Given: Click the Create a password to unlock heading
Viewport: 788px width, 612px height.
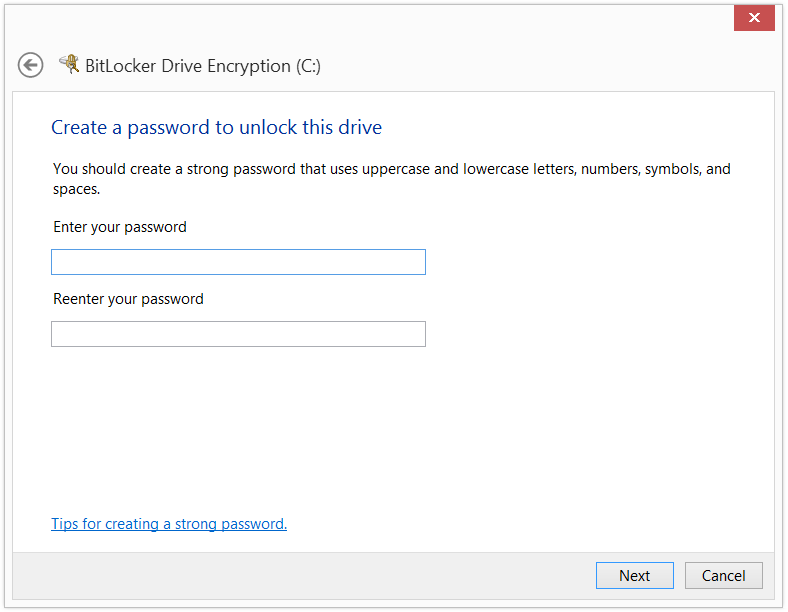Looking at the screenshot, I should [x=217, y=128].
